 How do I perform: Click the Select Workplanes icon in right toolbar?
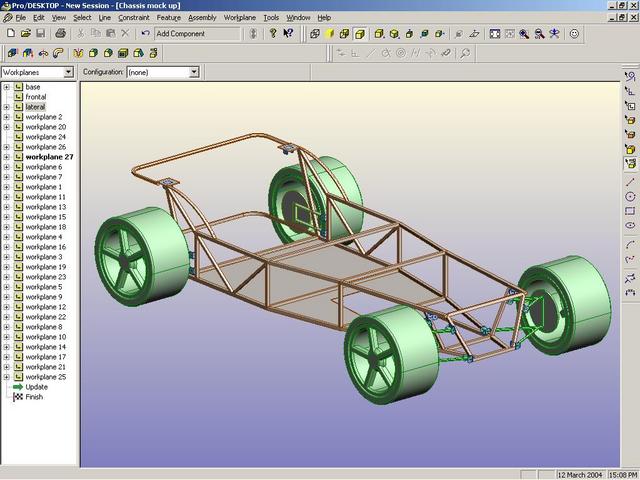point(630,106)
